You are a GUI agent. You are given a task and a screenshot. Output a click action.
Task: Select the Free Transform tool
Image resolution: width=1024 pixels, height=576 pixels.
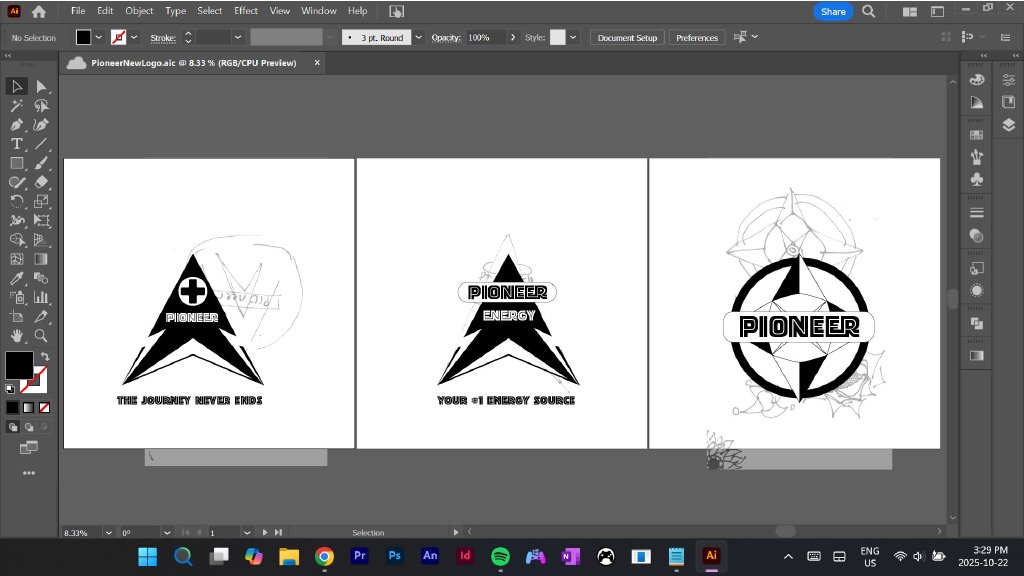pyautogui.click(x=41, y=221)
